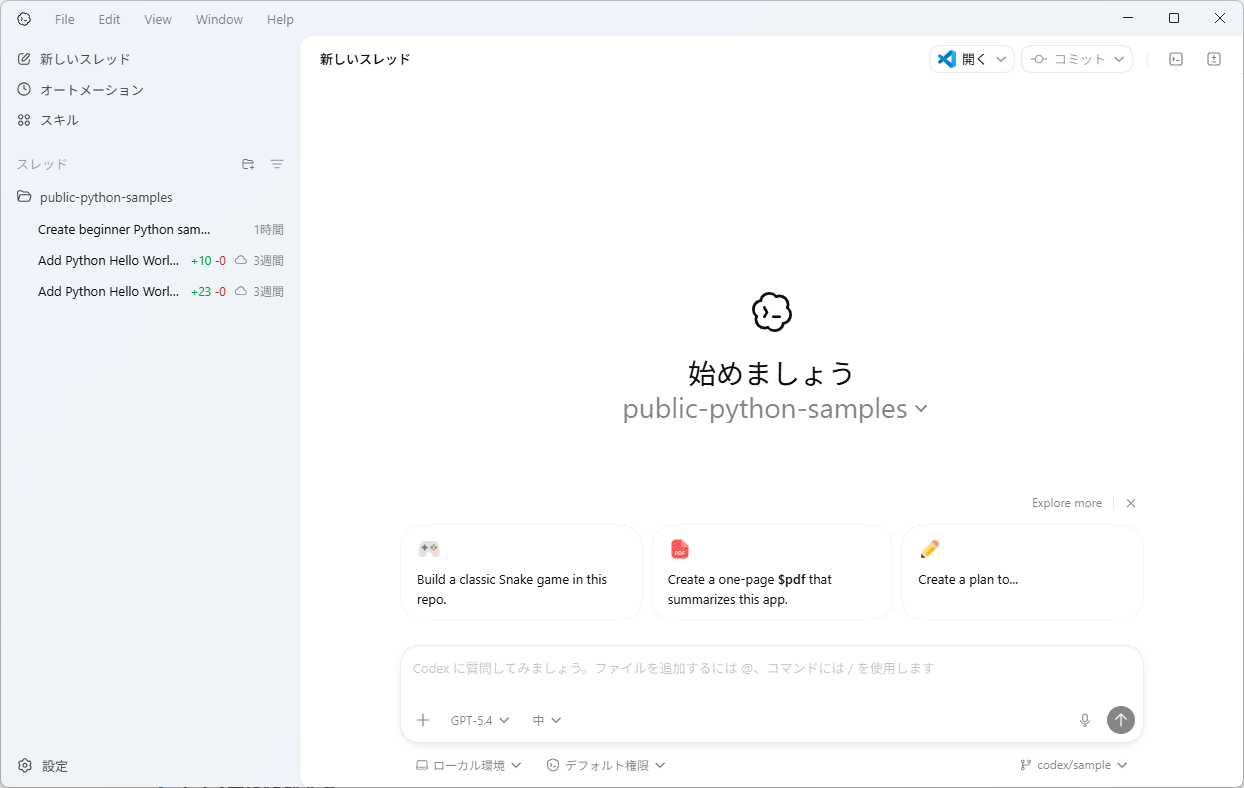
Task: Open the File menu
Action: coord(64,19)
